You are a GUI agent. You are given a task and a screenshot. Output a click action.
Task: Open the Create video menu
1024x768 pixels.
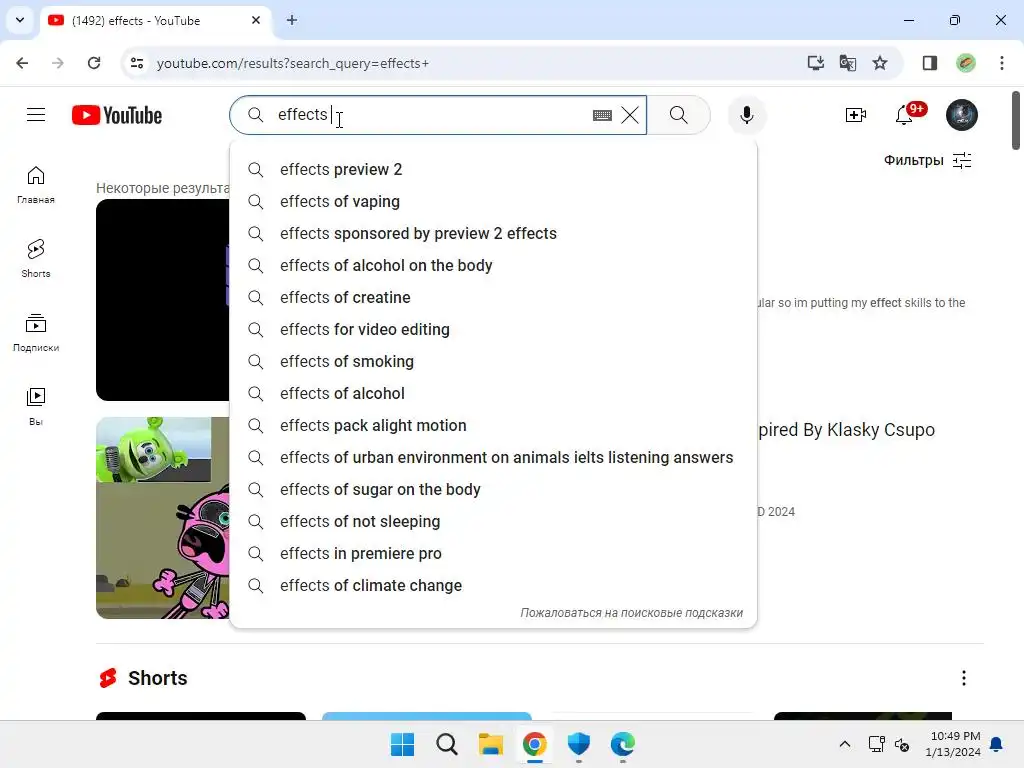856,115
